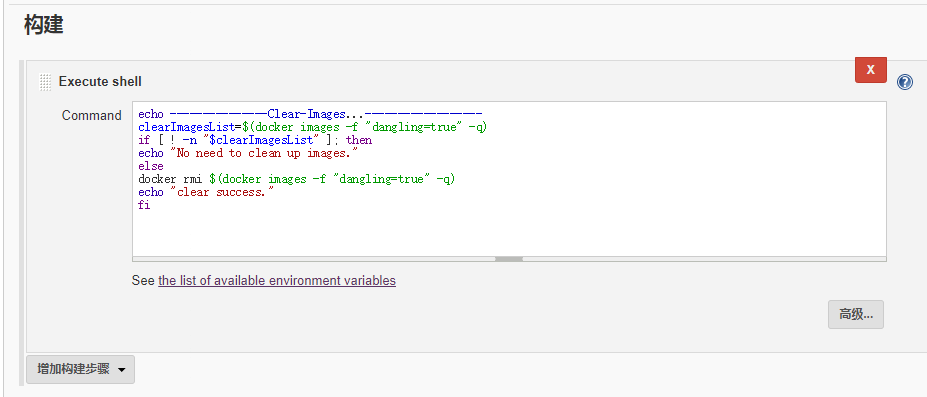Click the clearImagesList assignment line
Viewport: 927px width, 397px height.
pos(313,128)
